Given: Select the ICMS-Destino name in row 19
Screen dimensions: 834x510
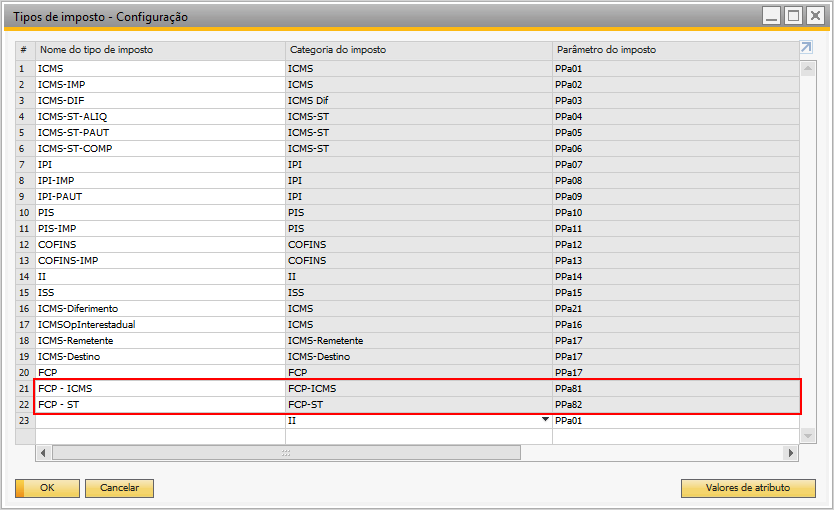Looking at the screenshot, I should [x=160, y=356].
